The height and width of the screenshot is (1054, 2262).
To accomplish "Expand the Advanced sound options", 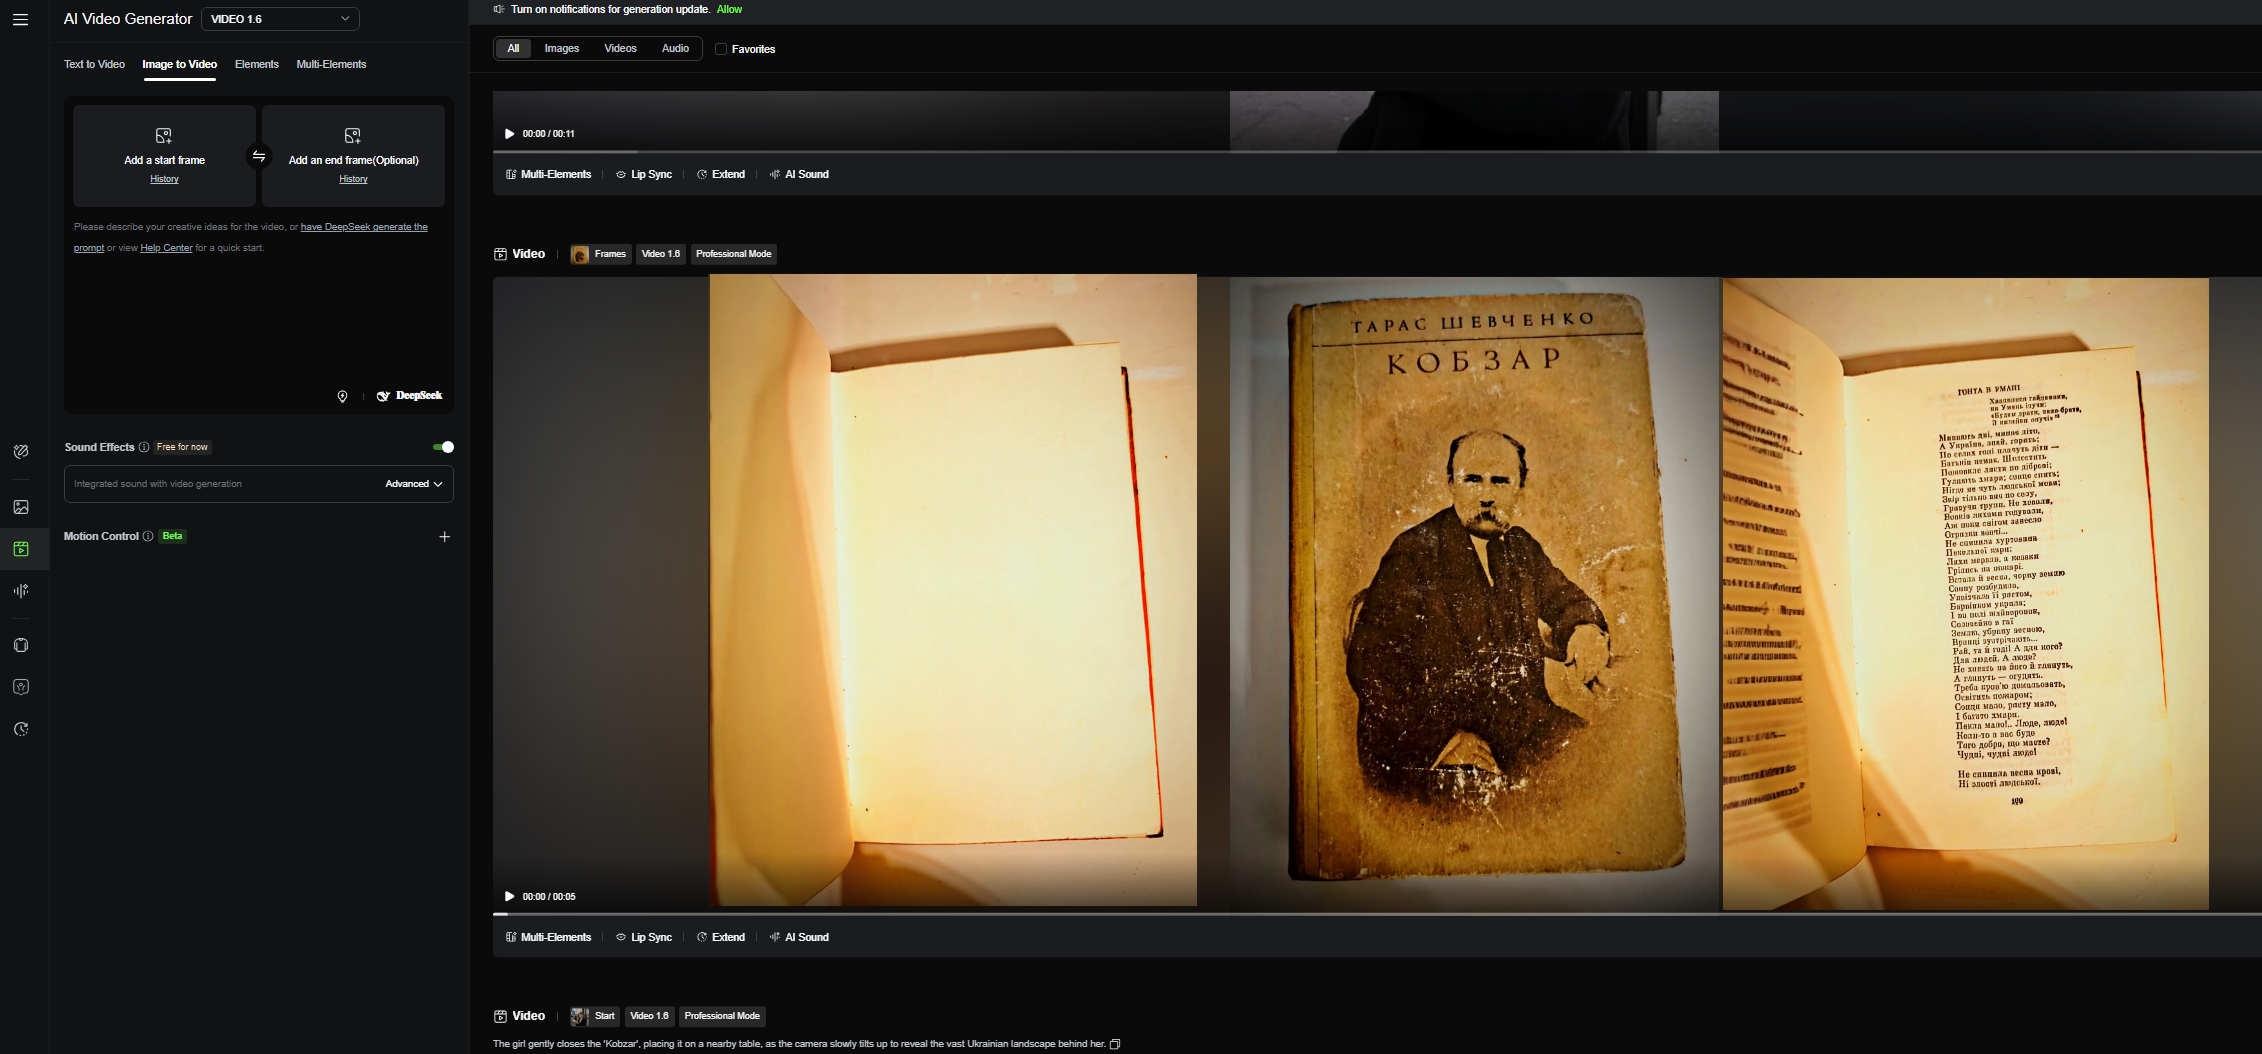I will pyautogui.click(x=414, y=484).
